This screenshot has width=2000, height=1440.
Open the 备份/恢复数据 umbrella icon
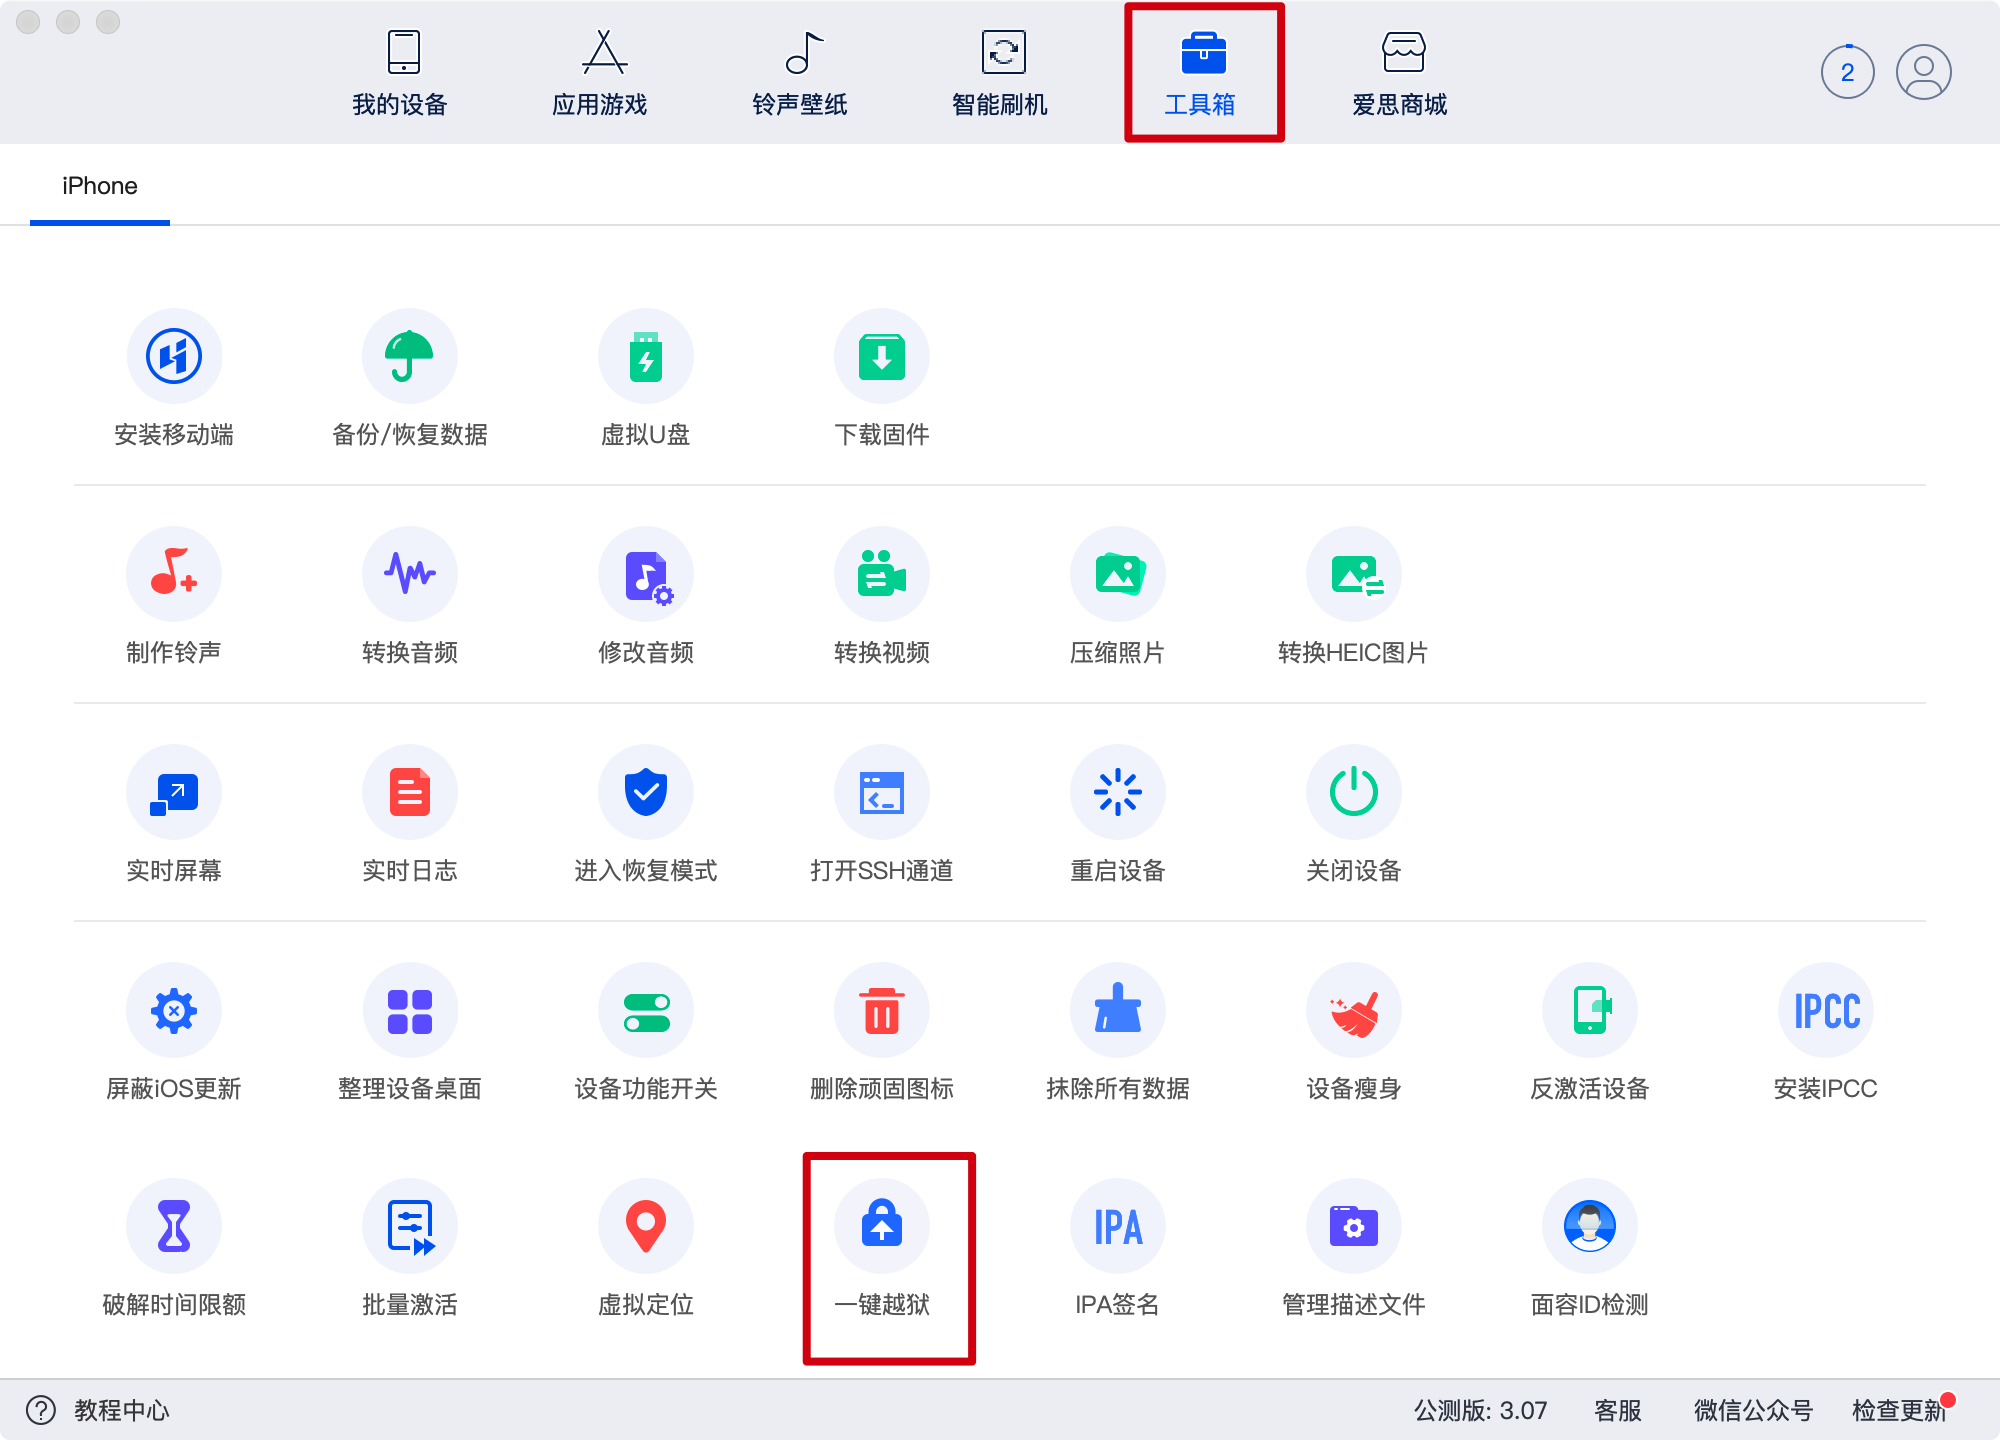tap(410, 356)
